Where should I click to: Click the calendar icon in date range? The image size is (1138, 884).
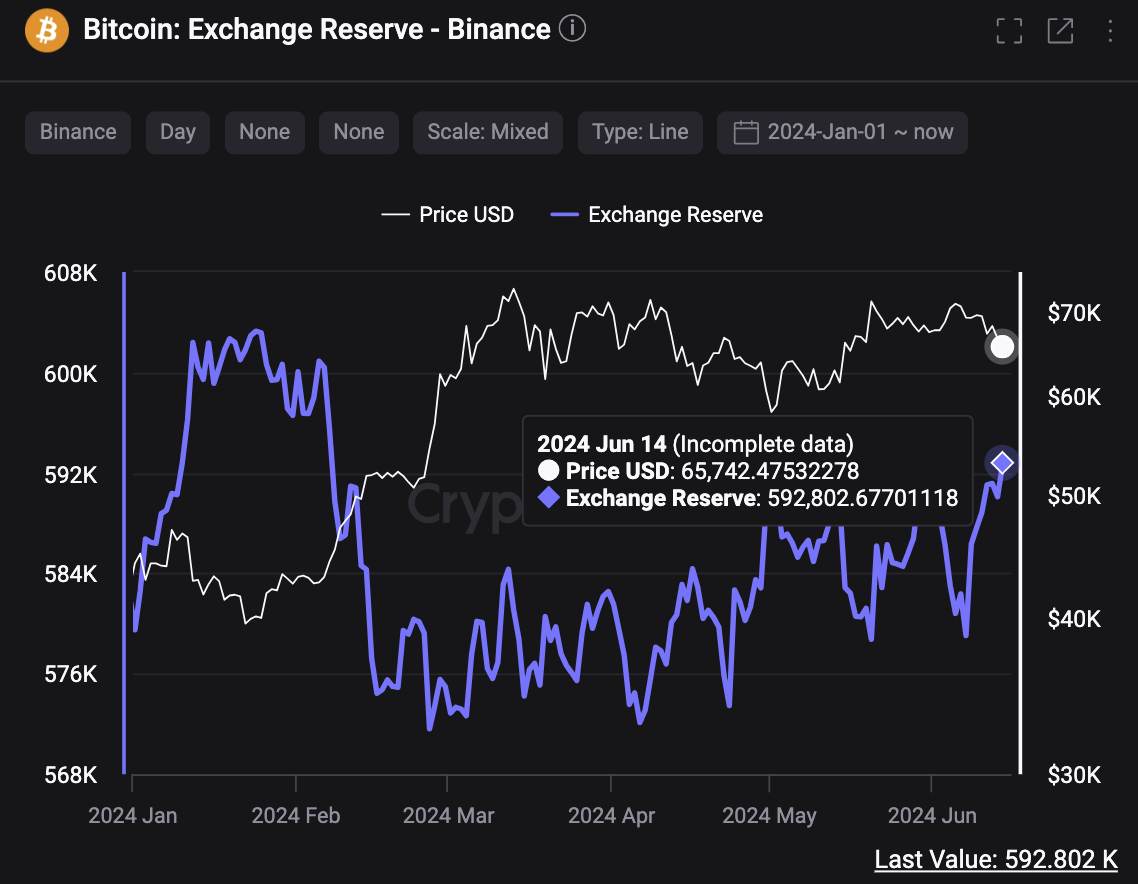746,133
